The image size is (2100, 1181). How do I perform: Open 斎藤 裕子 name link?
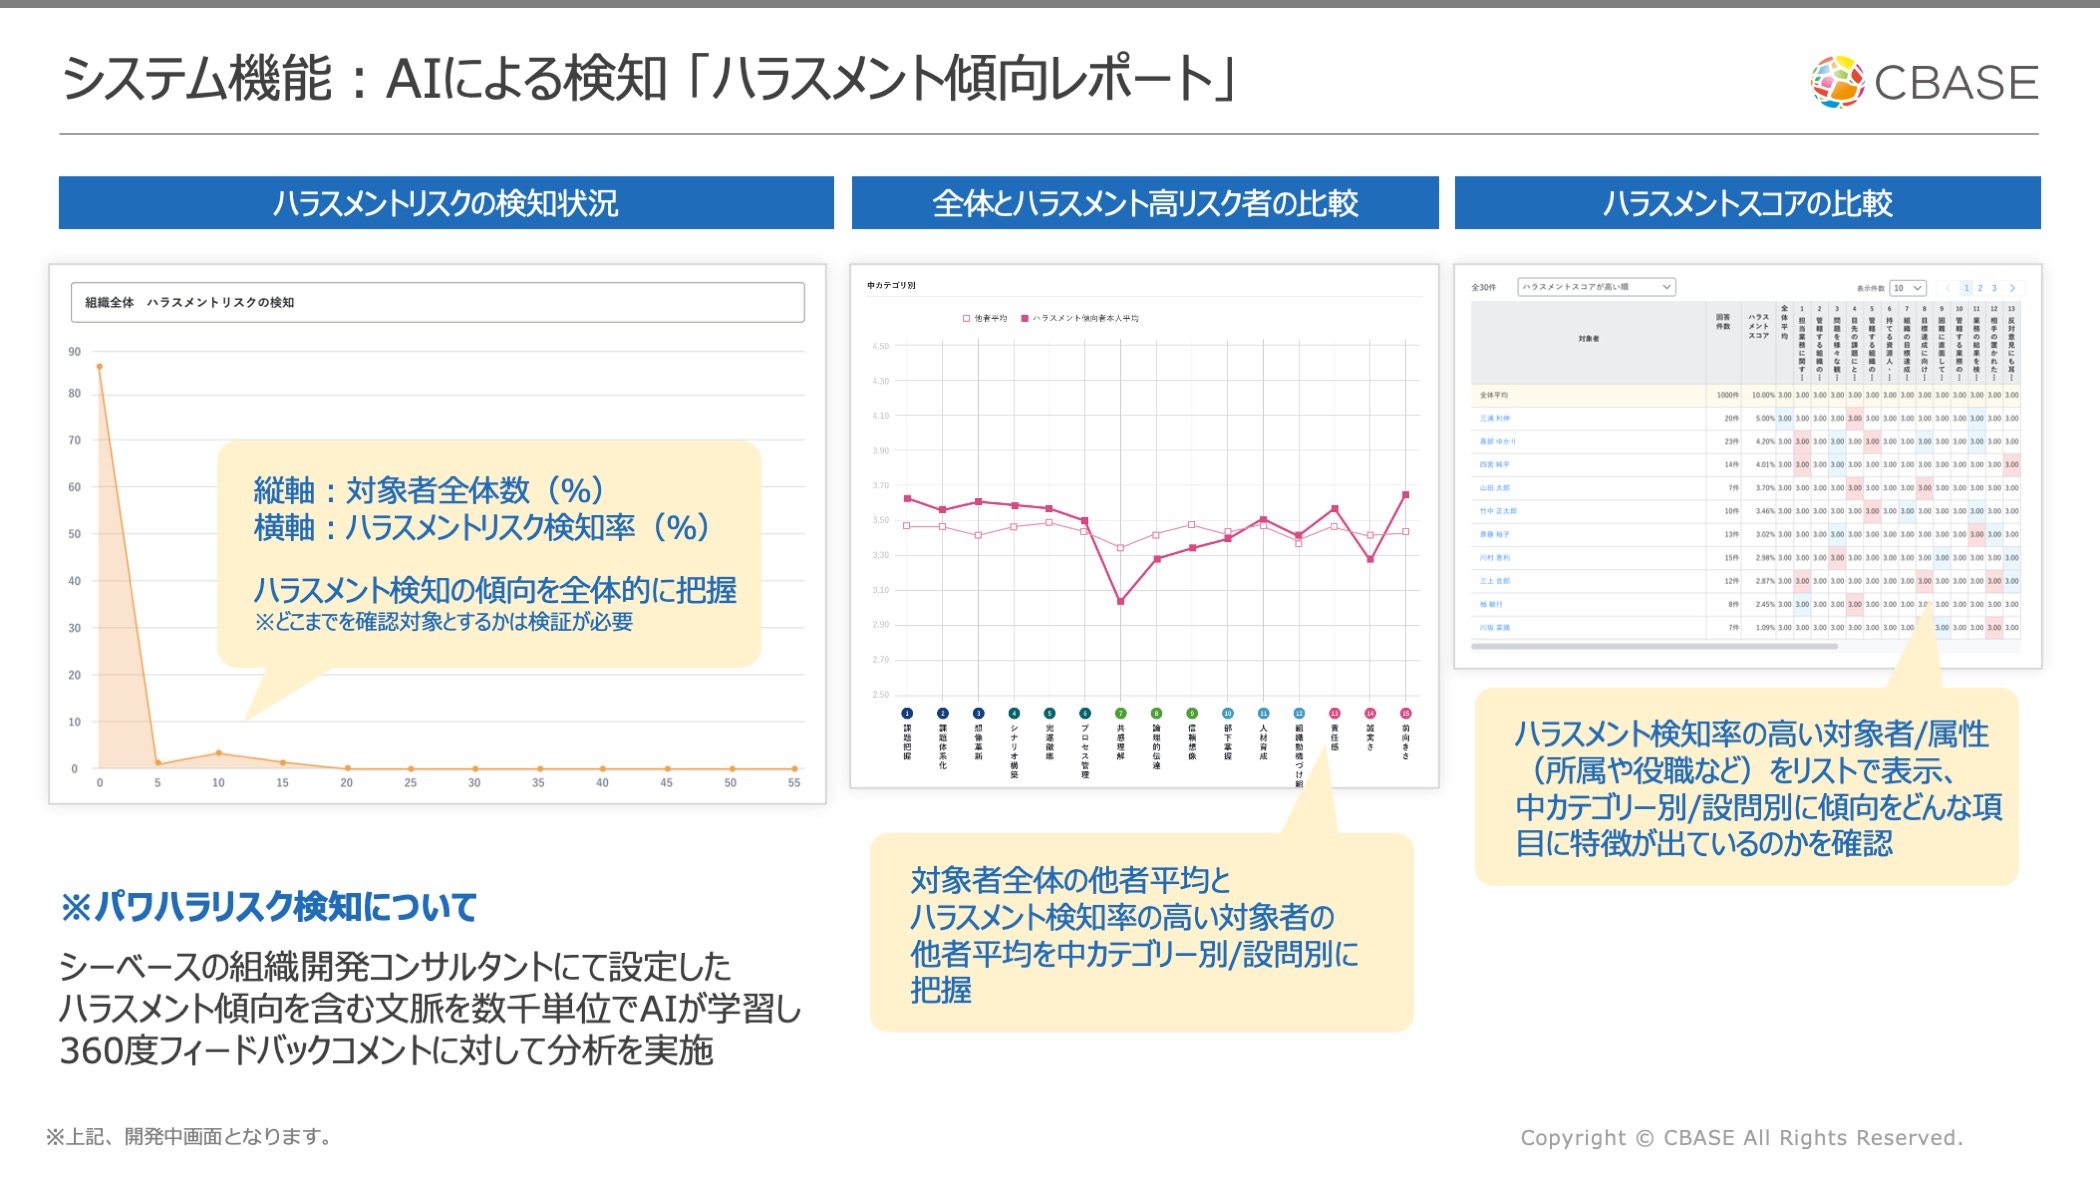click(x=1495, y=534)
